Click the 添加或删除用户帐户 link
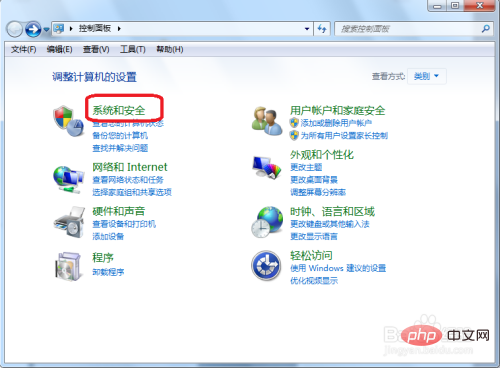Screen dimensions: 500x368 [x=336, y=123]
